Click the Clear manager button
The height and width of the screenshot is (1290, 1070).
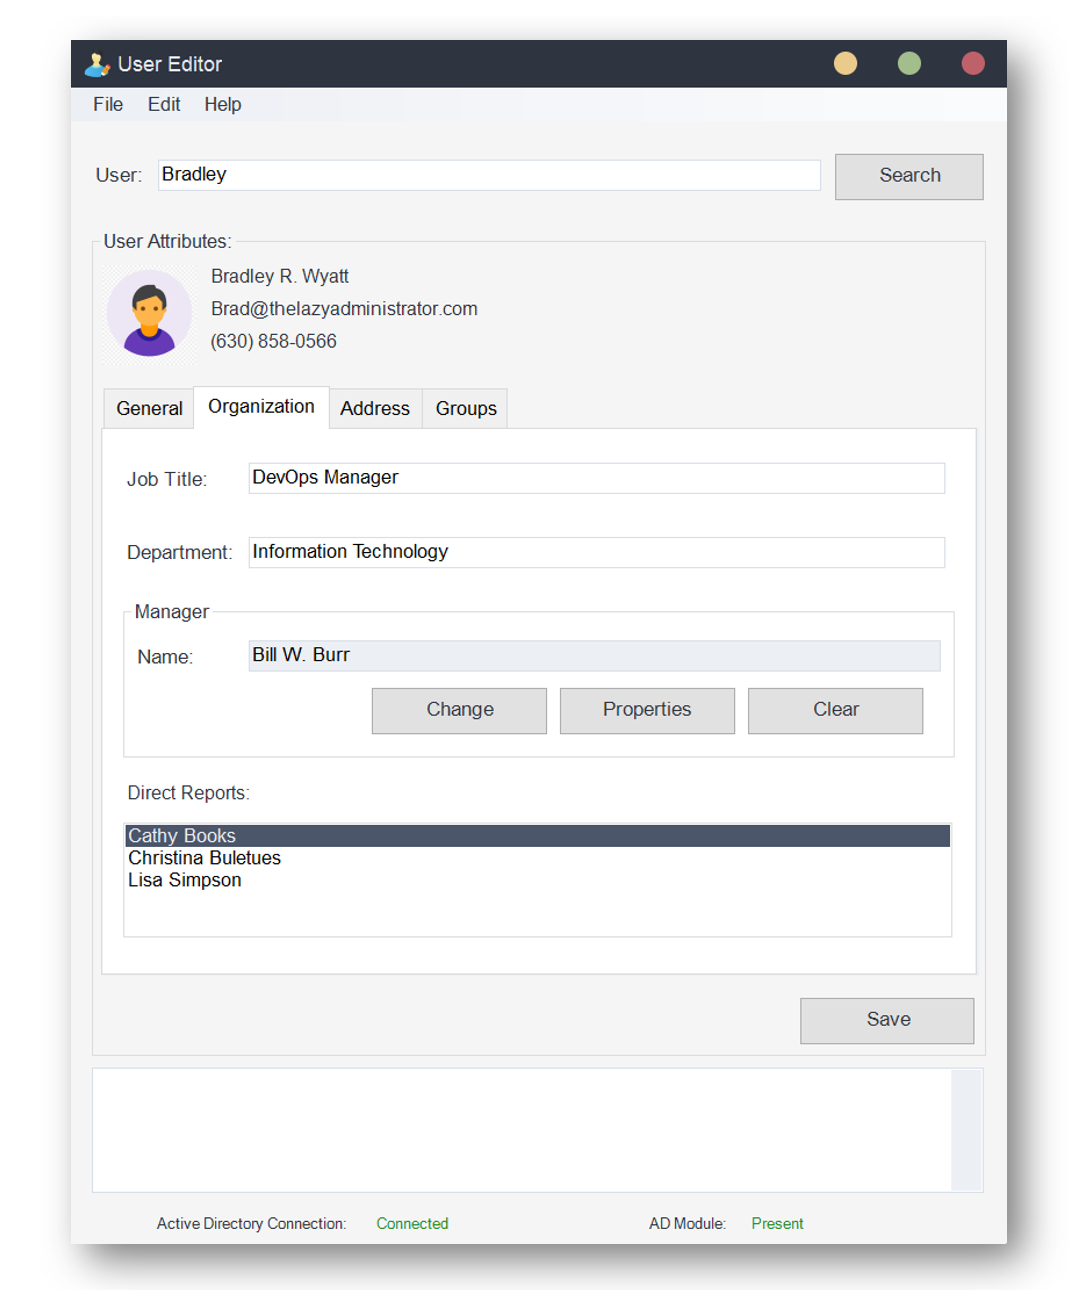(x=835, y=710)
